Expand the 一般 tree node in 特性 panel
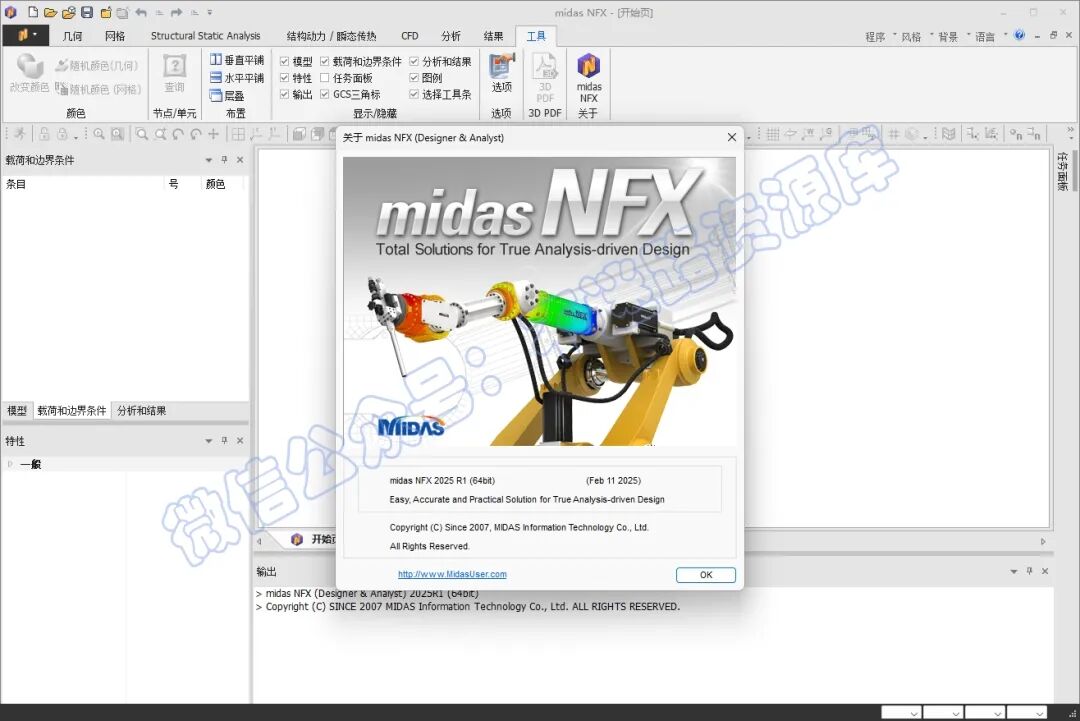The image size is (1080, 721). 10,464
